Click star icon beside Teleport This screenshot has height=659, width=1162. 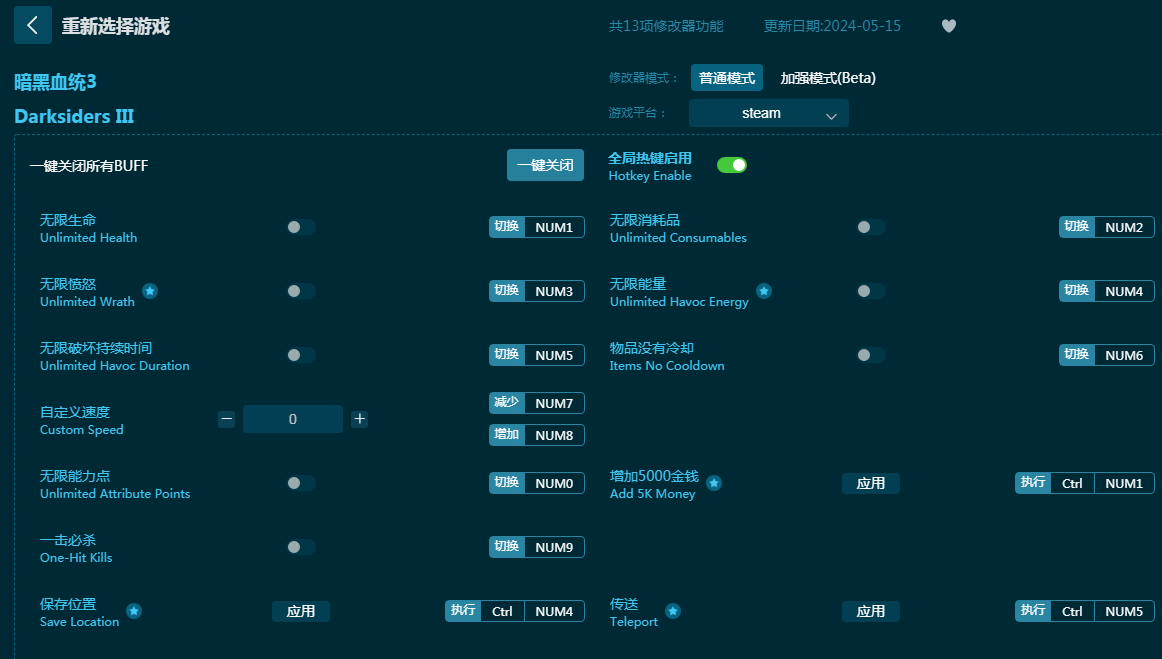point(673,612)
